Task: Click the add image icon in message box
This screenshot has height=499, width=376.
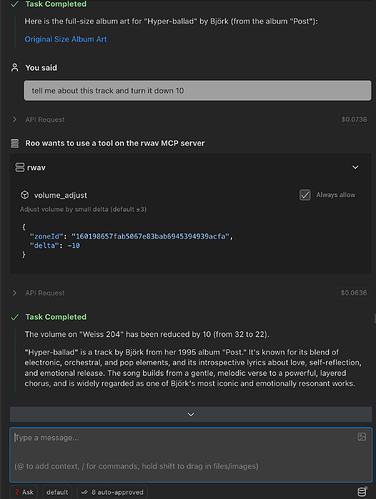Action: (362, 437)
